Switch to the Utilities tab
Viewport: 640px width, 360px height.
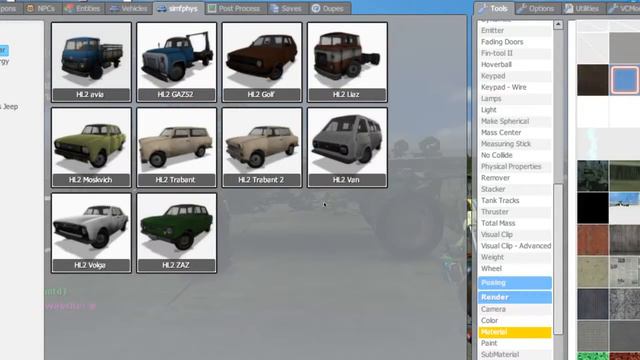[582, 8]
